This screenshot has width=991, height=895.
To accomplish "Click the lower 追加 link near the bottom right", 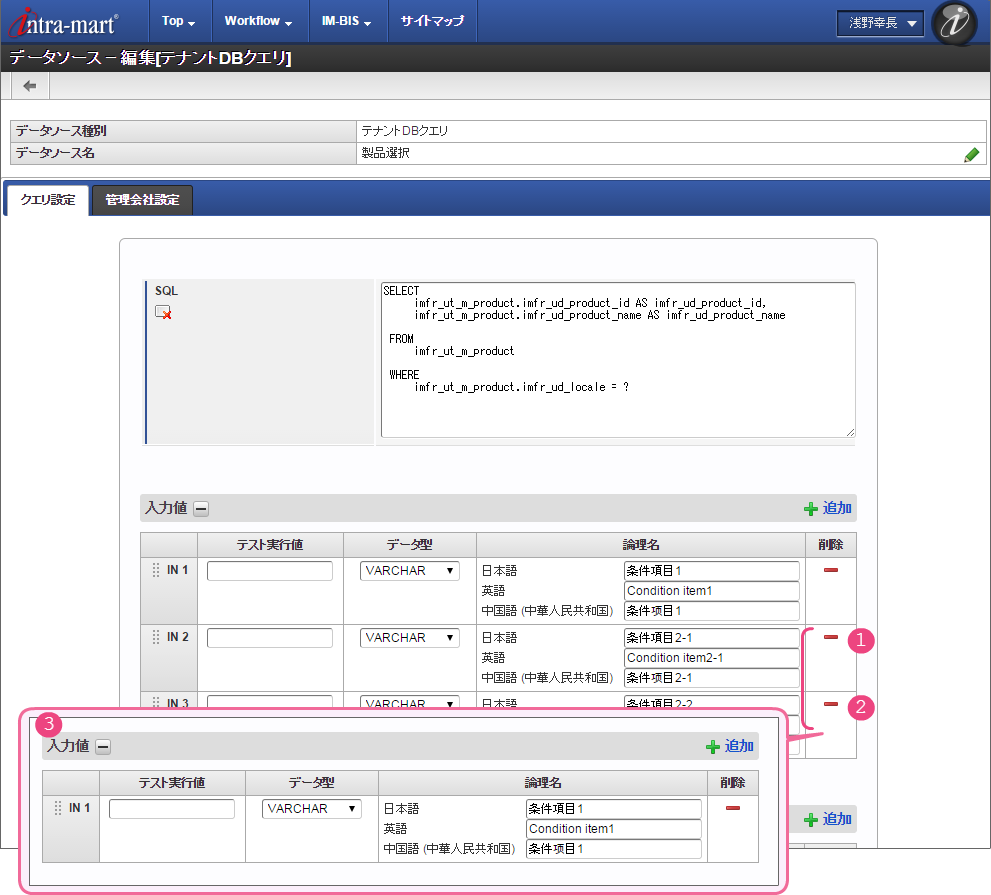I will (x=828, y=819).
